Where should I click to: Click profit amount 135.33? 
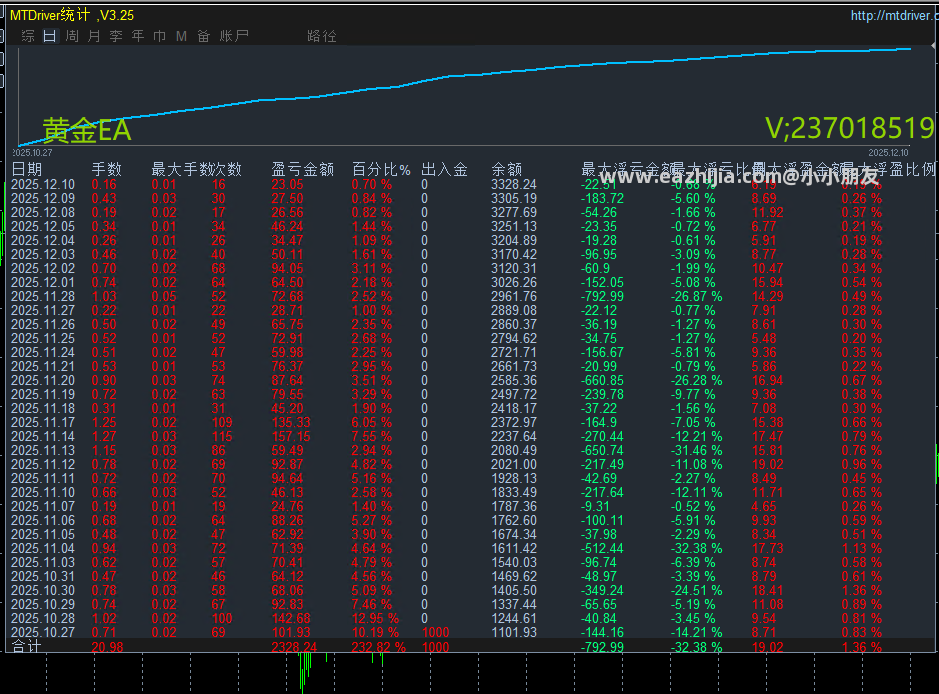(291, 422)
